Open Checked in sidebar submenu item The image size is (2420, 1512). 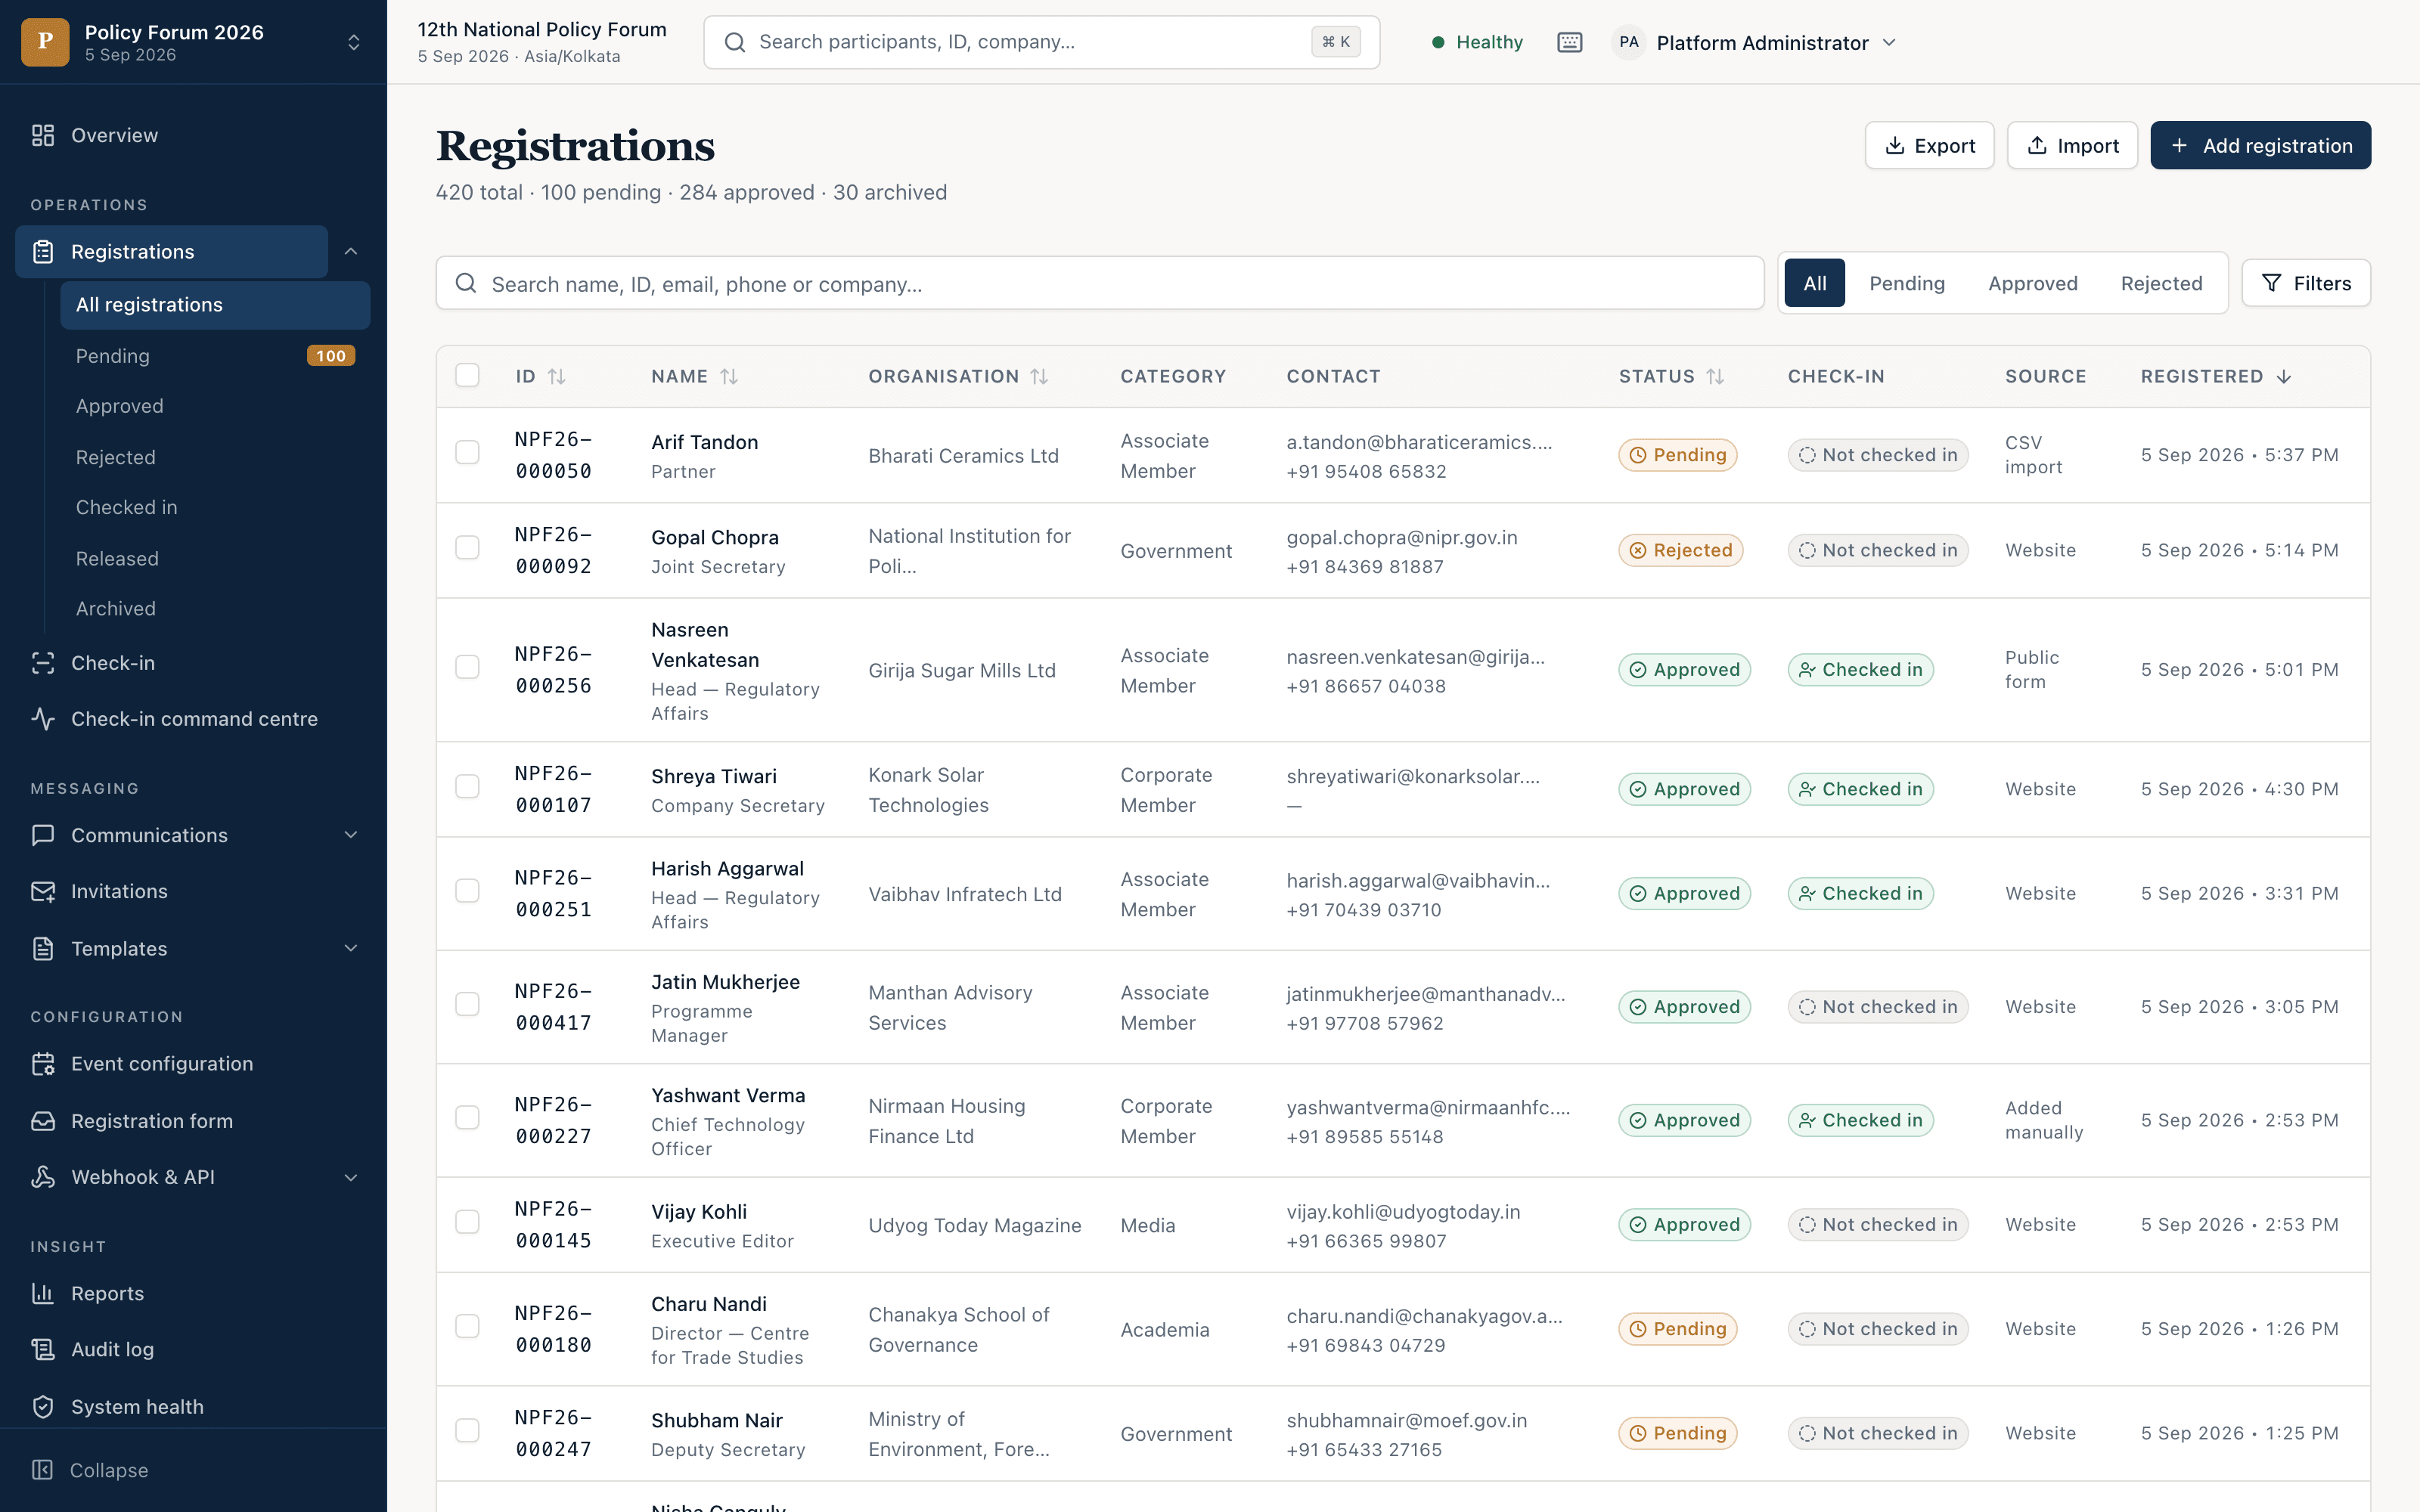point(126,507)
